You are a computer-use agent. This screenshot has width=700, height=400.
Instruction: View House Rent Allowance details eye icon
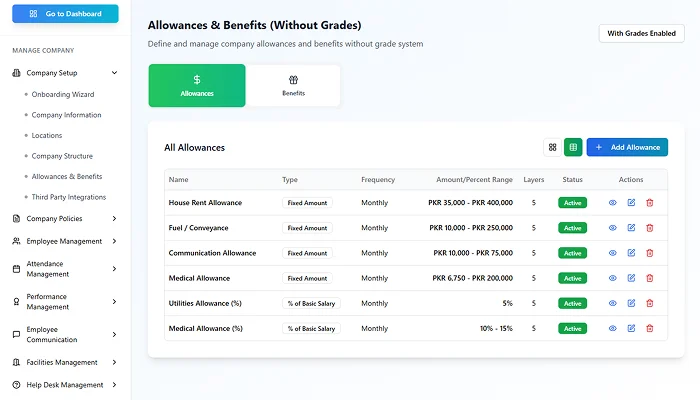(613, 203)
